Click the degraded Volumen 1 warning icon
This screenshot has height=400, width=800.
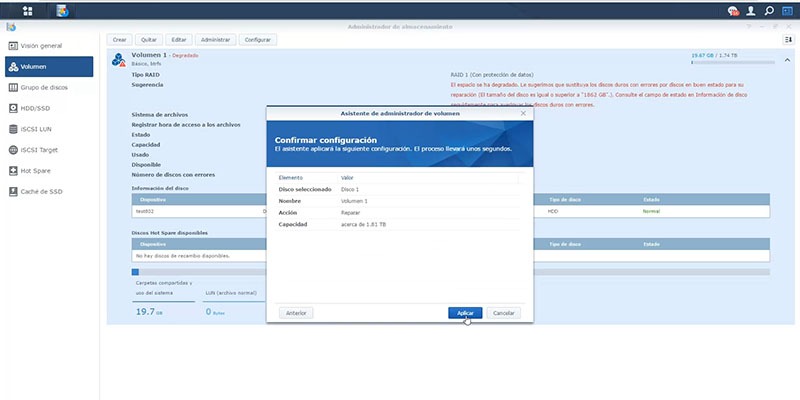tap(119, 60)
